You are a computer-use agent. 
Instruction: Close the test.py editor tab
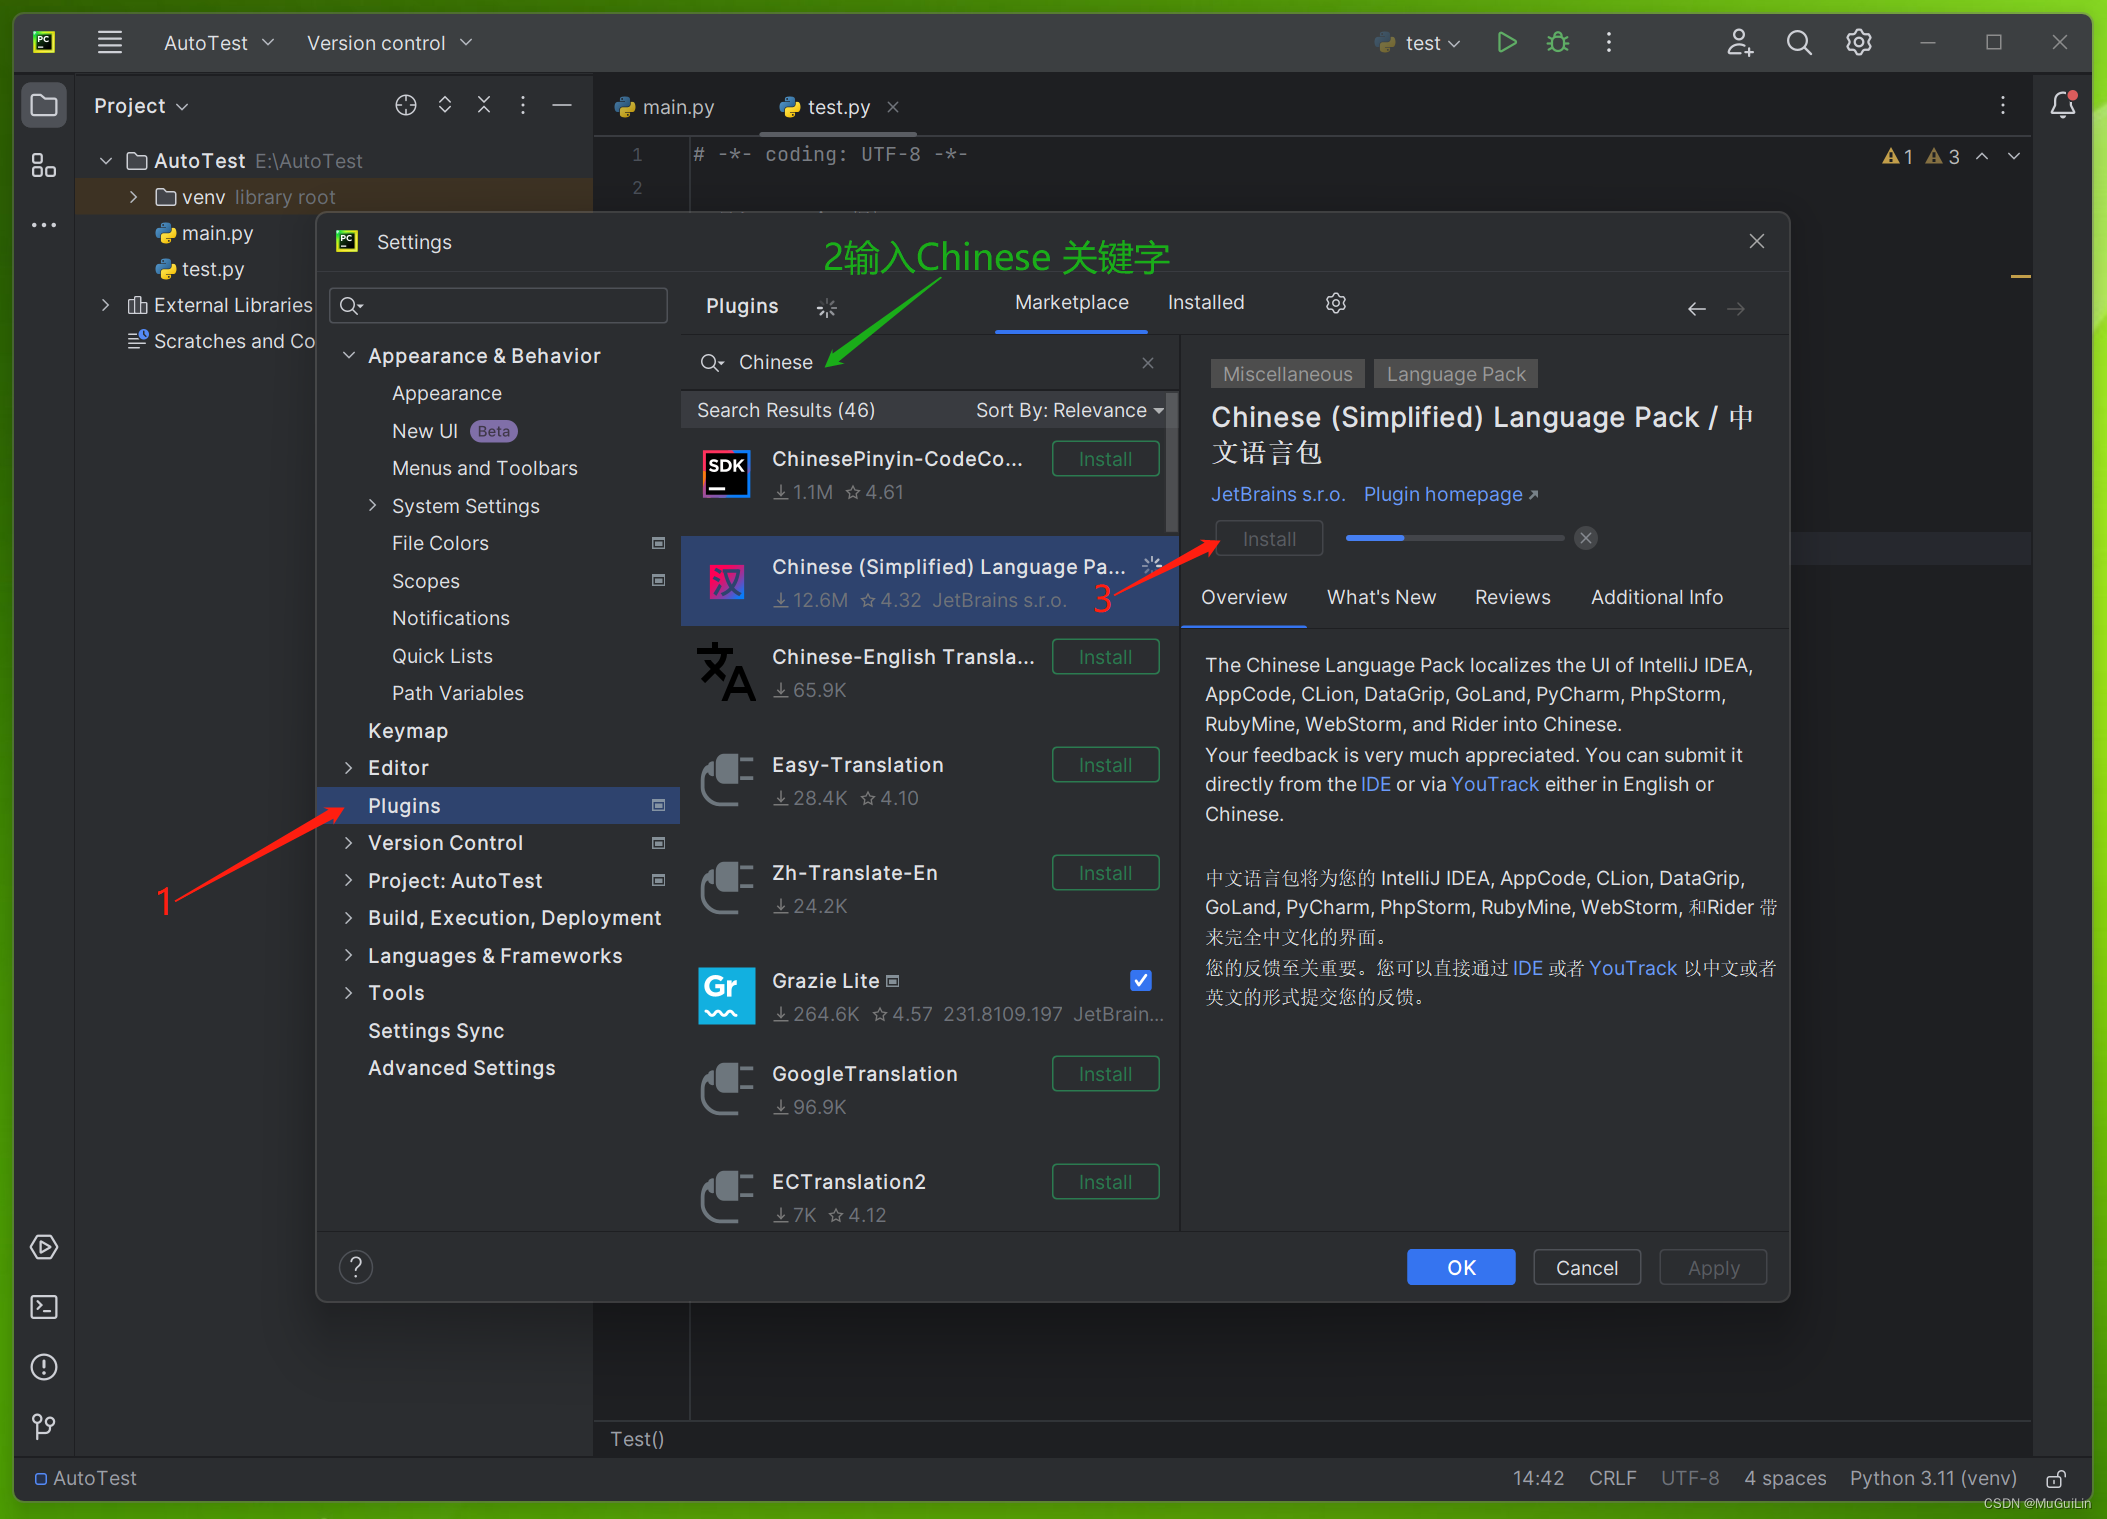[x=893, y=107]
